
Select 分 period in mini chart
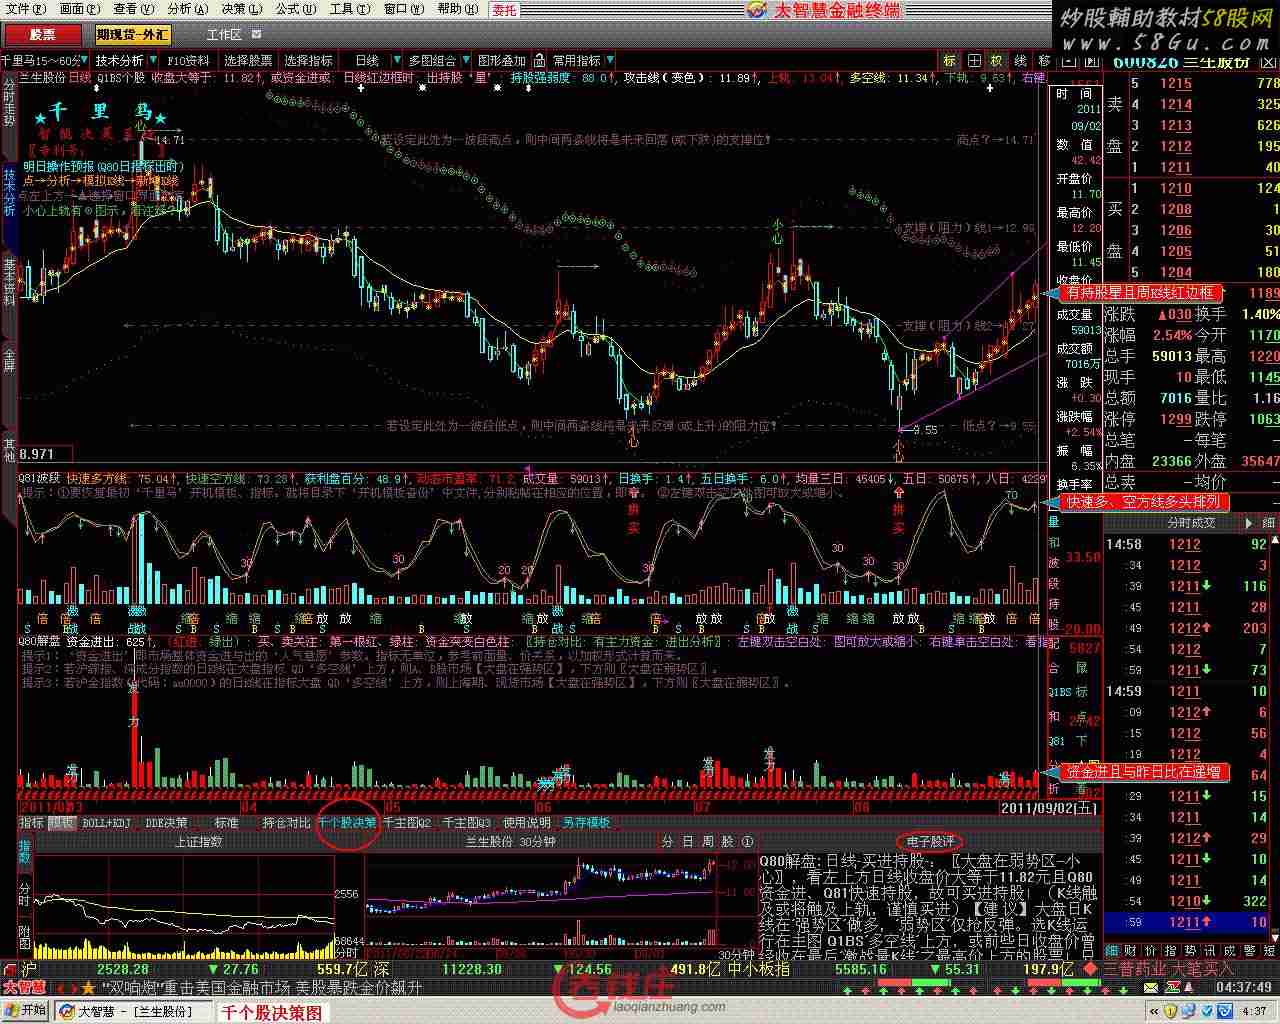(667, 842)
